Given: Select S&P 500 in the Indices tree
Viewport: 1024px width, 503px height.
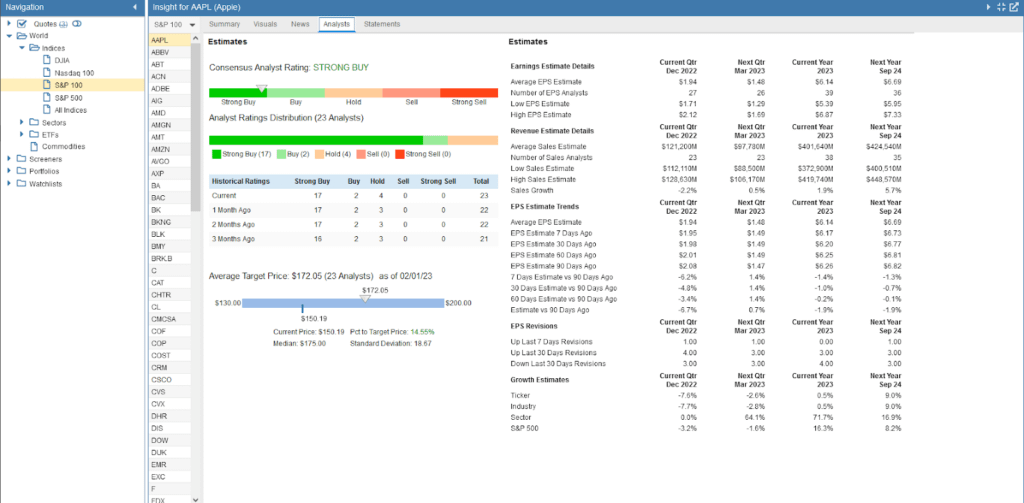Looking at the screenshot, I should pyautogui.click(x=69, y=97).
